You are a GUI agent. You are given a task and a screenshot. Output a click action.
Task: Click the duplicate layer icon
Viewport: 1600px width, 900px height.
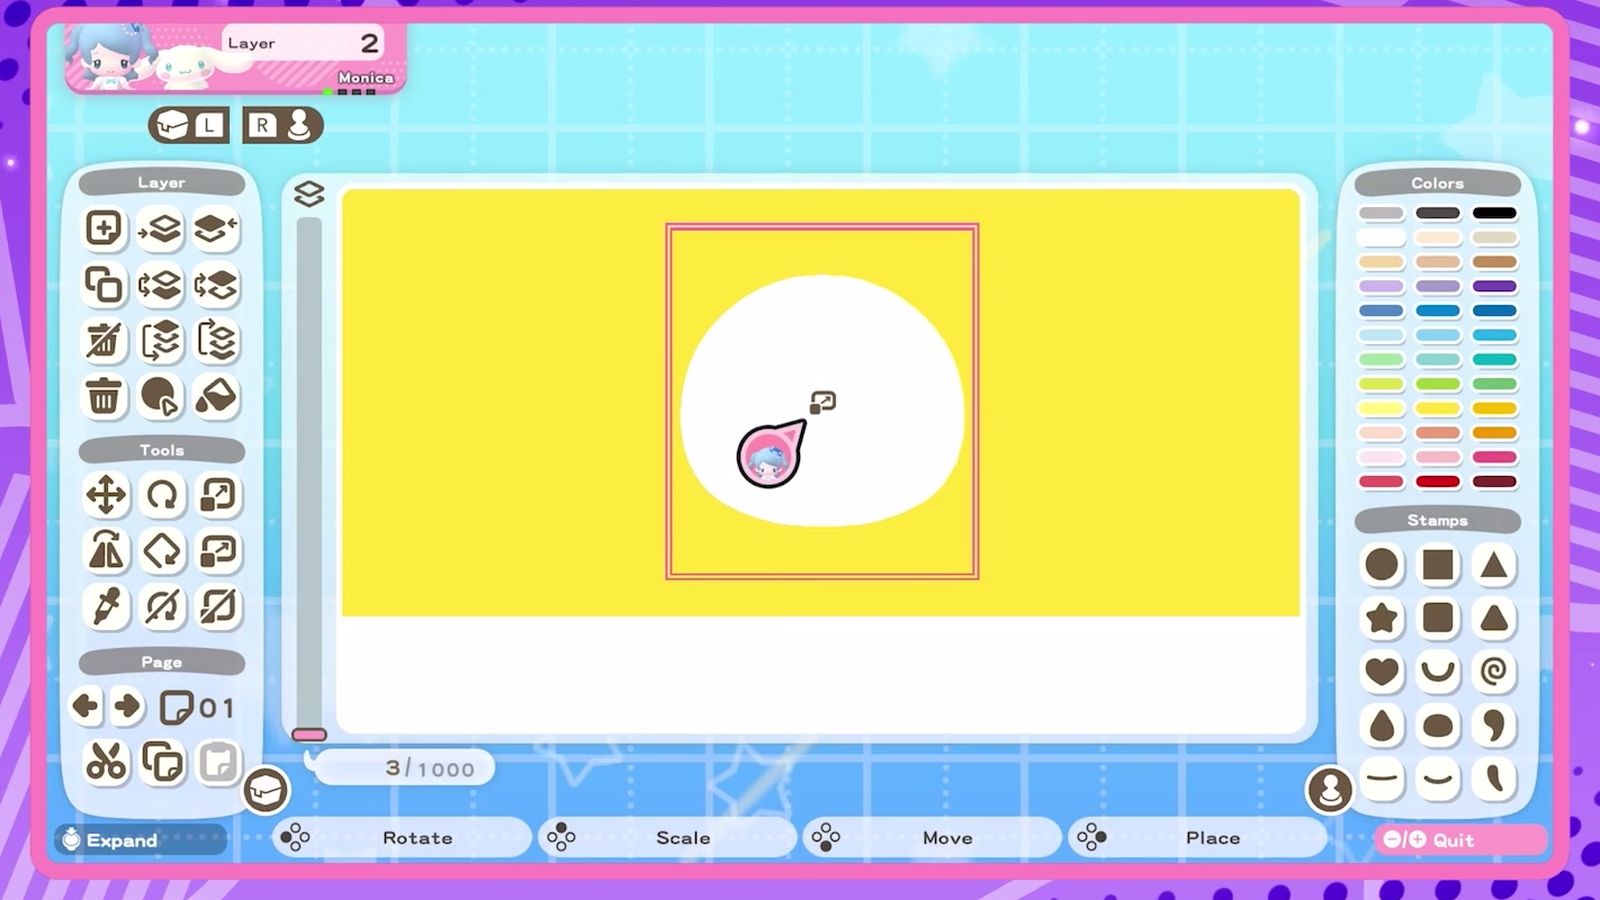click(x=104, y=285)
